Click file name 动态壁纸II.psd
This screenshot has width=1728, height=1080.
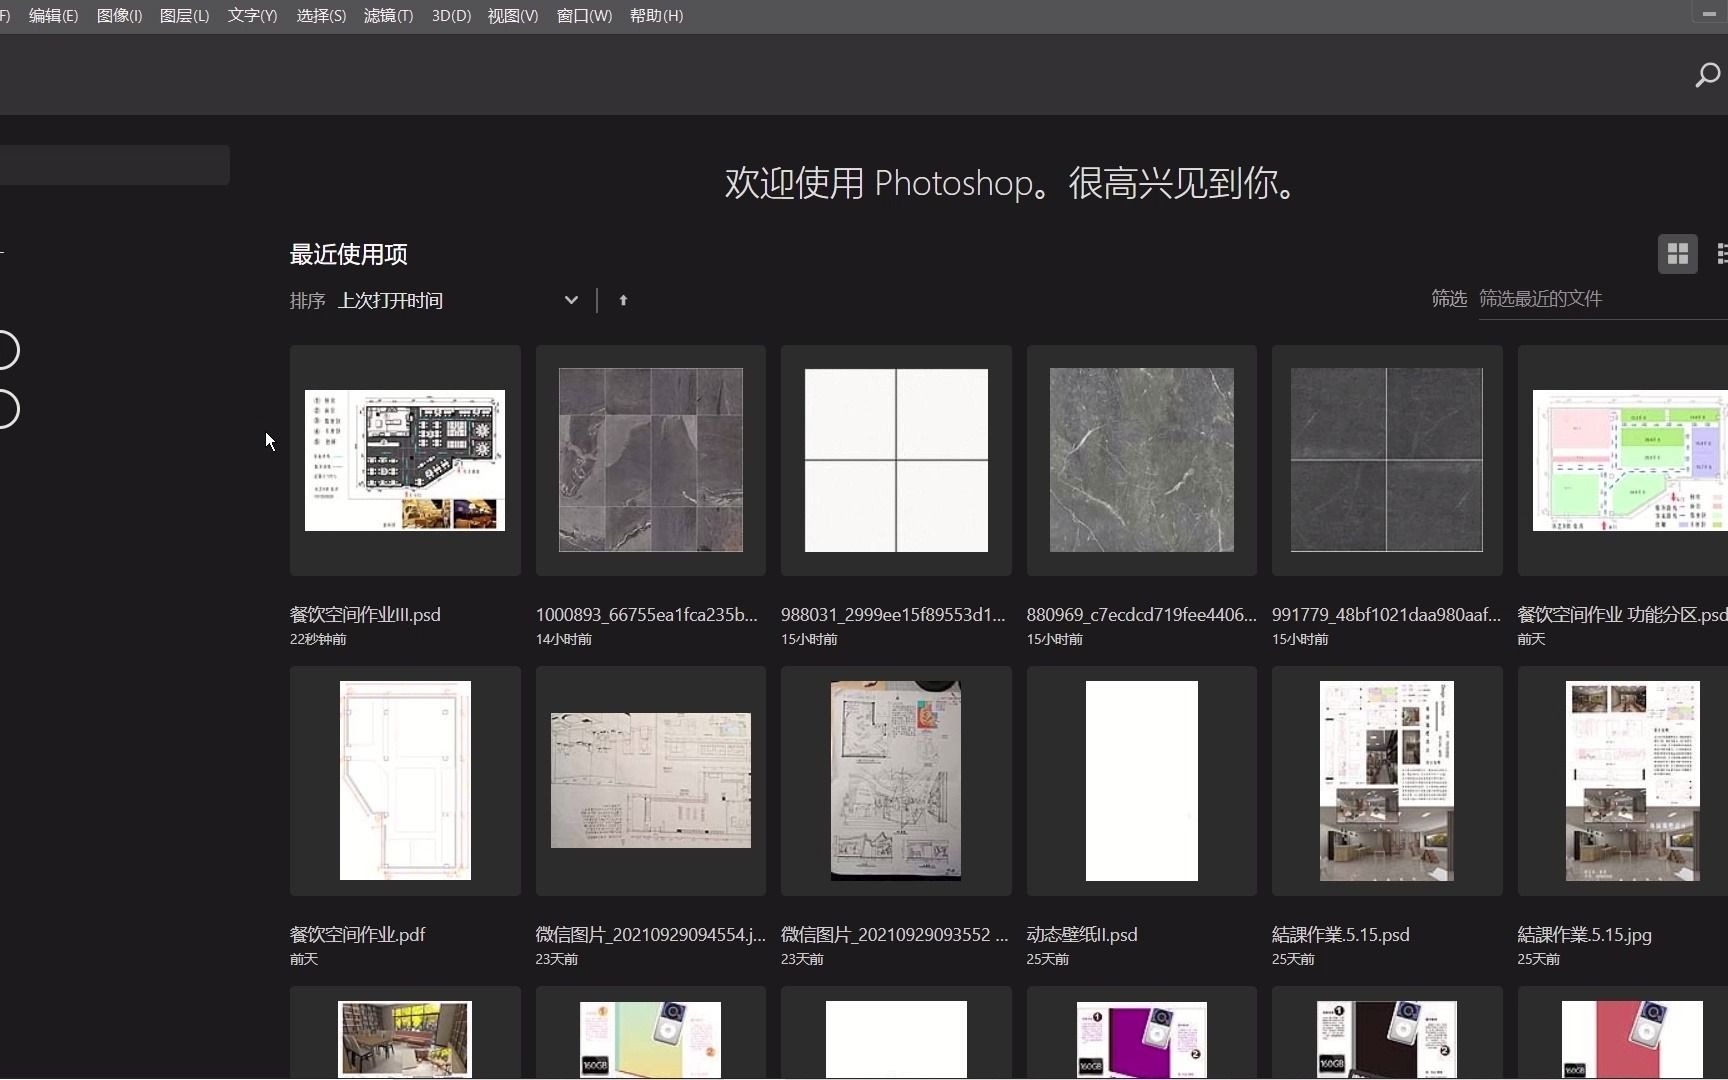click(1082, 935)
